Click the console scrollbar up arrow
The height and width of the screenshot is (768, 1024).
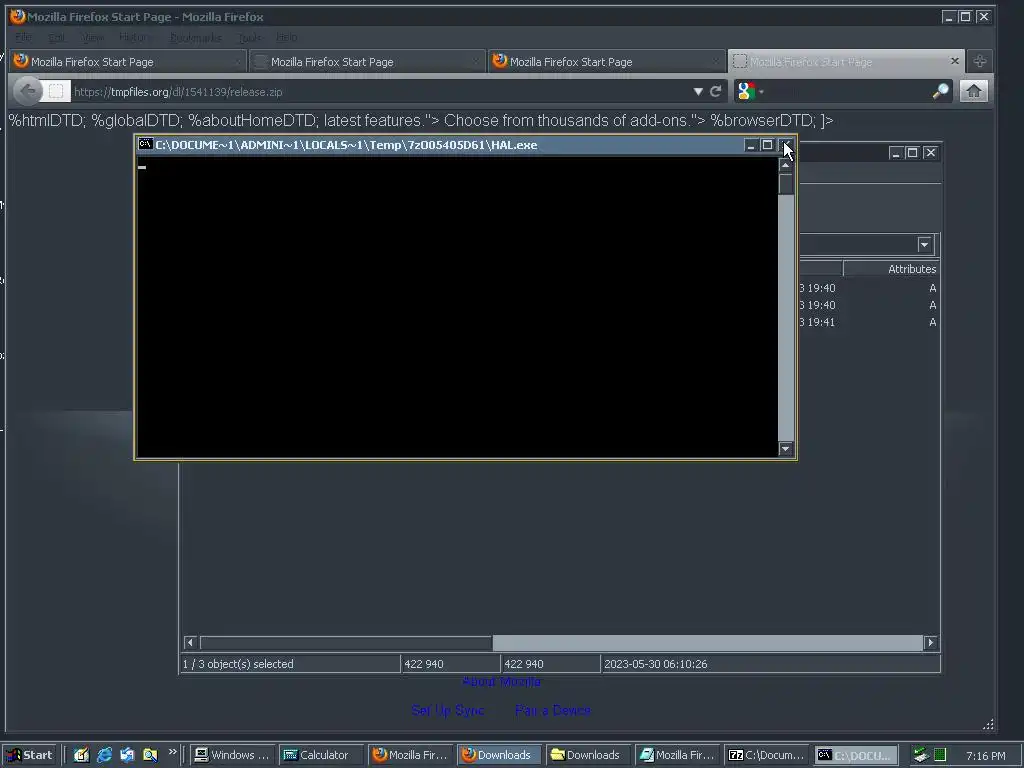(x=786, y=165)
